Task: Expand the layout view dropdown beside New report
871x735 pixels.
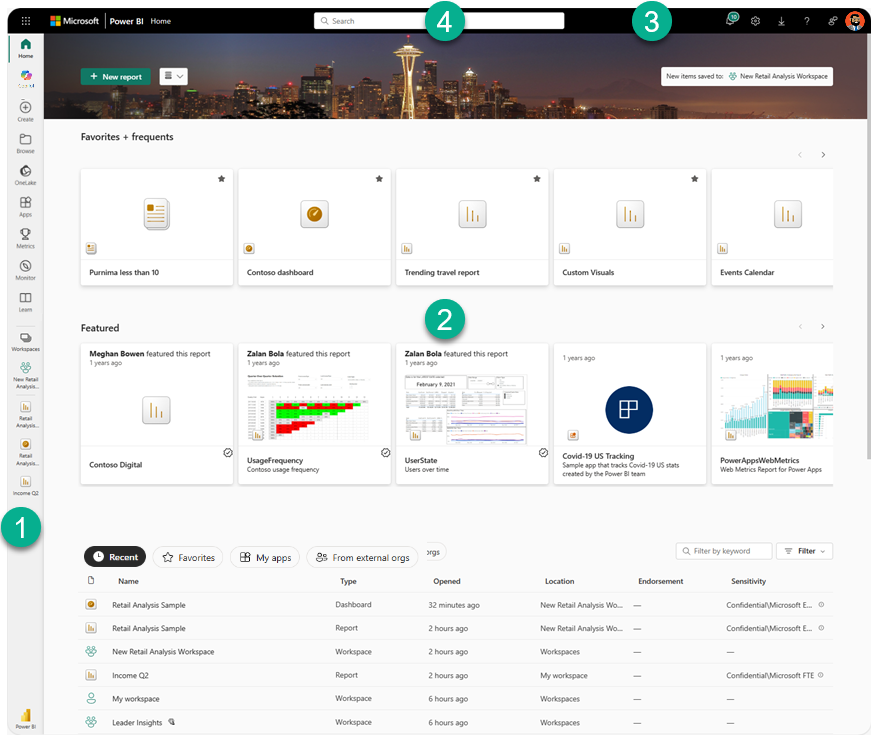Action: [x=173, y=76]
